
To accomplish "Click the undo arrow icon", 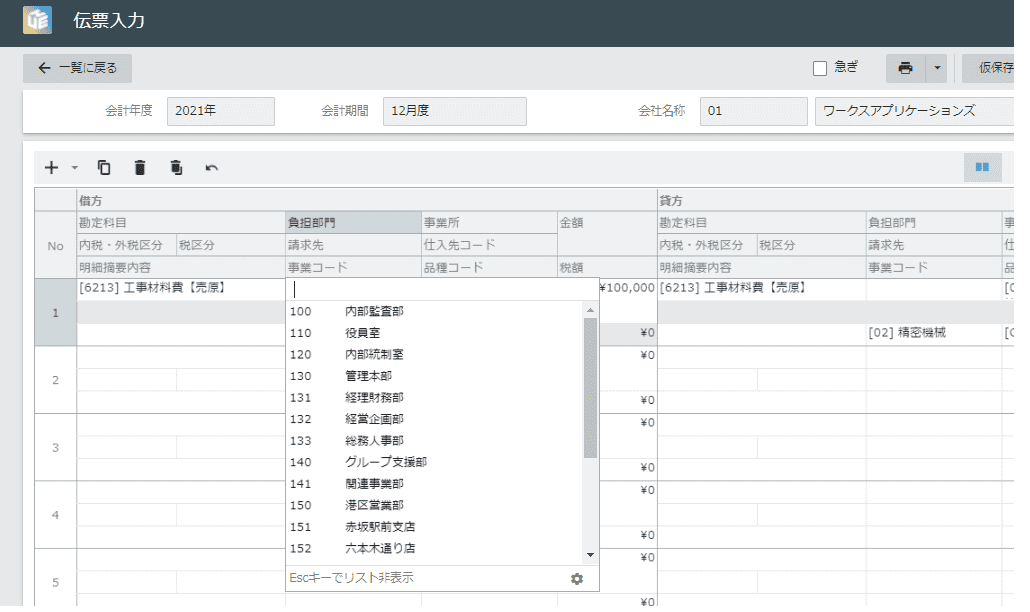I will (x=210, y=167).
